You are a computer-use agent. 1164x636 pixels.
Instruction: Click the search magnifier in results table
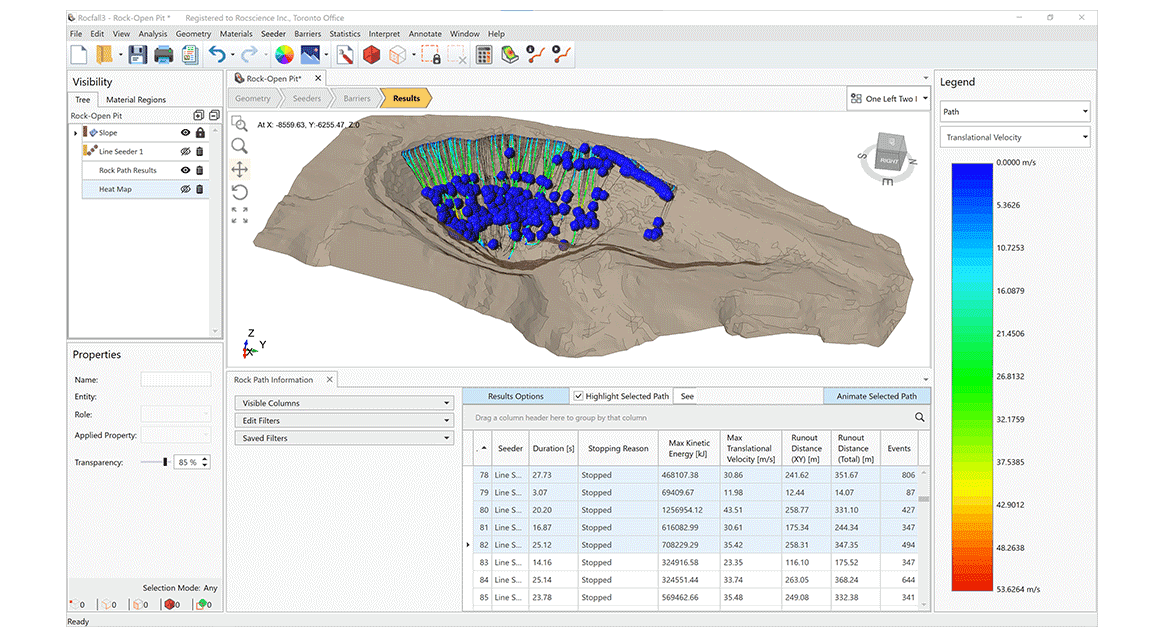(x=920, y=418)
